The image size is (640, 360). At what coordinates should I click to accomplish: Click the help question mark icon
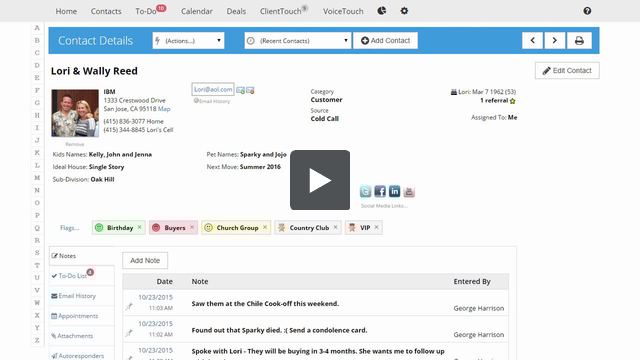coord(587,11)
